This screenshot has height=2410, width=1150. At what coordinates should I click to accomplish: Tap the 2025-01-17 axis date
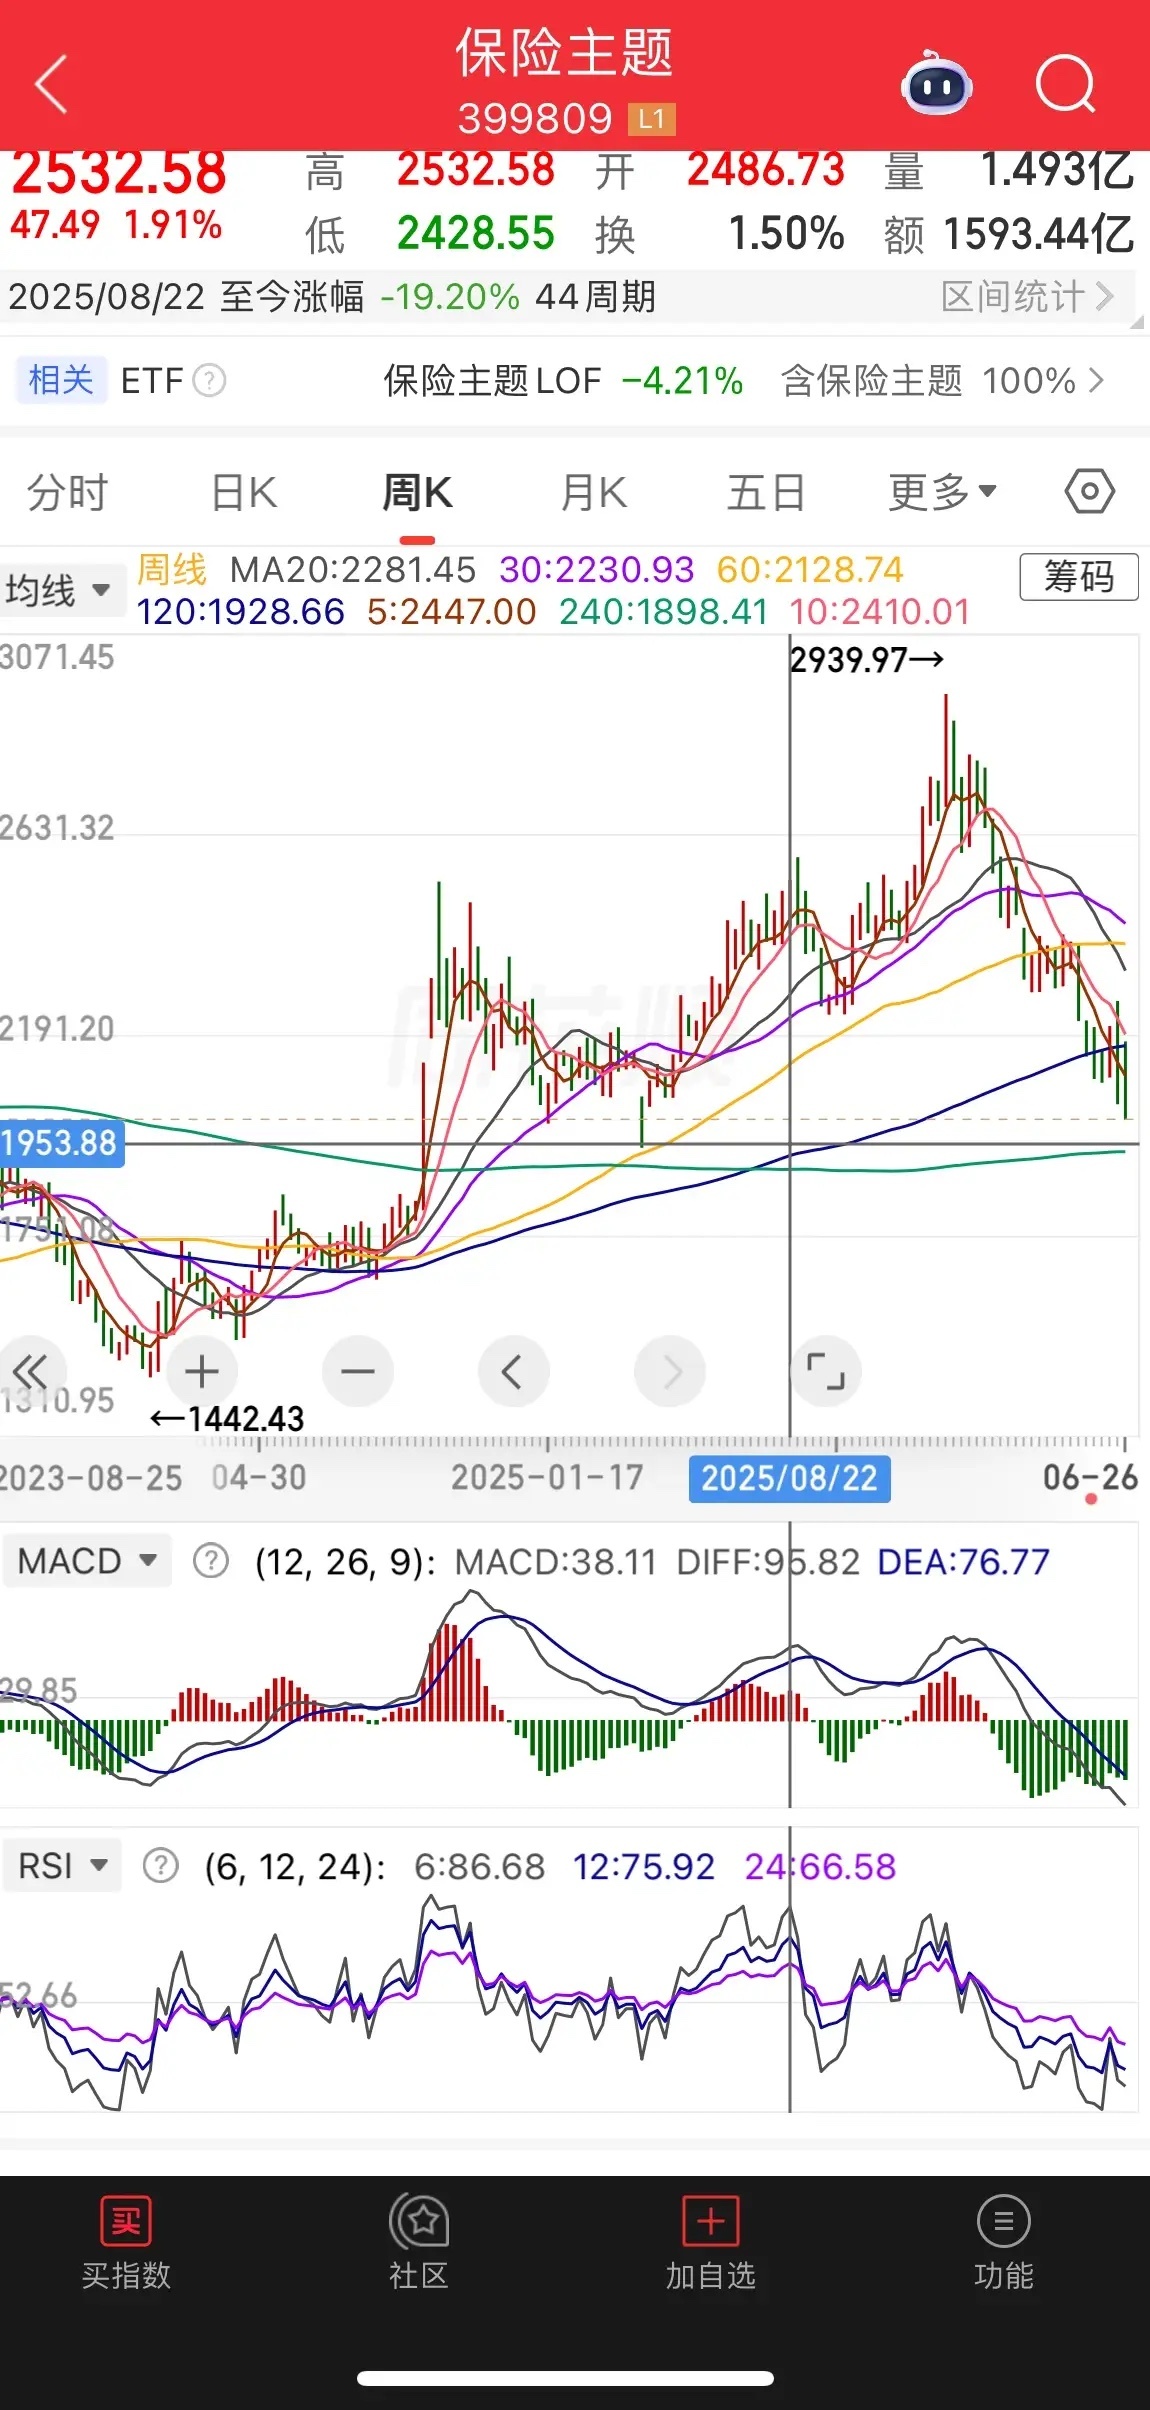tap(547, 1478)
